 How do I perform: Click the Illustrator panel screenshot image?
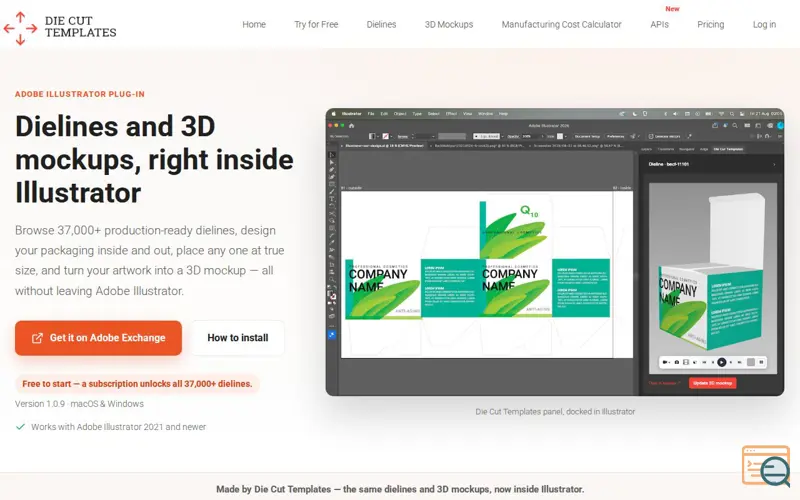(555, 252)
